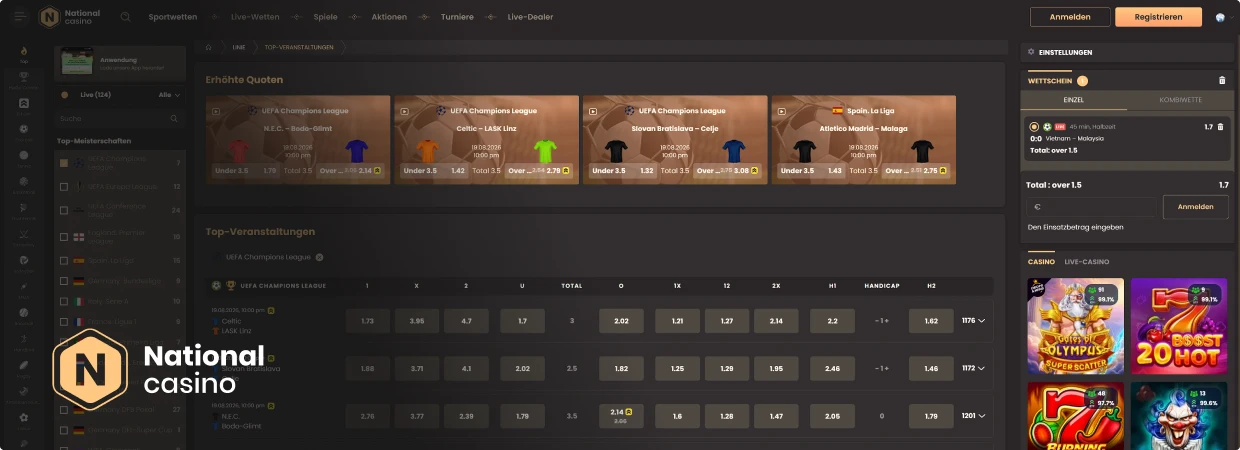Open the Turniere menu item

(x=457, y=17)
